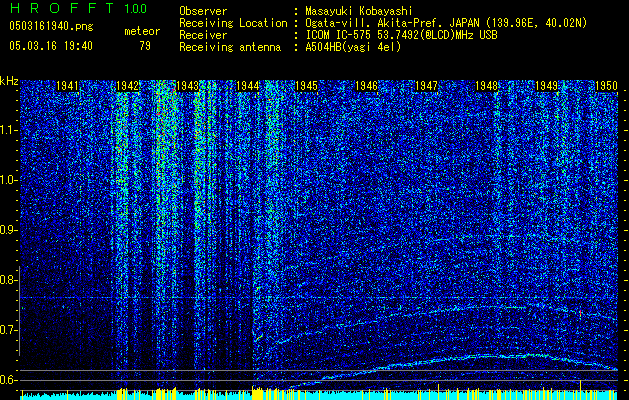Select the 1943 time marker
The image size is (629, 400).
[x=187, y=86]
